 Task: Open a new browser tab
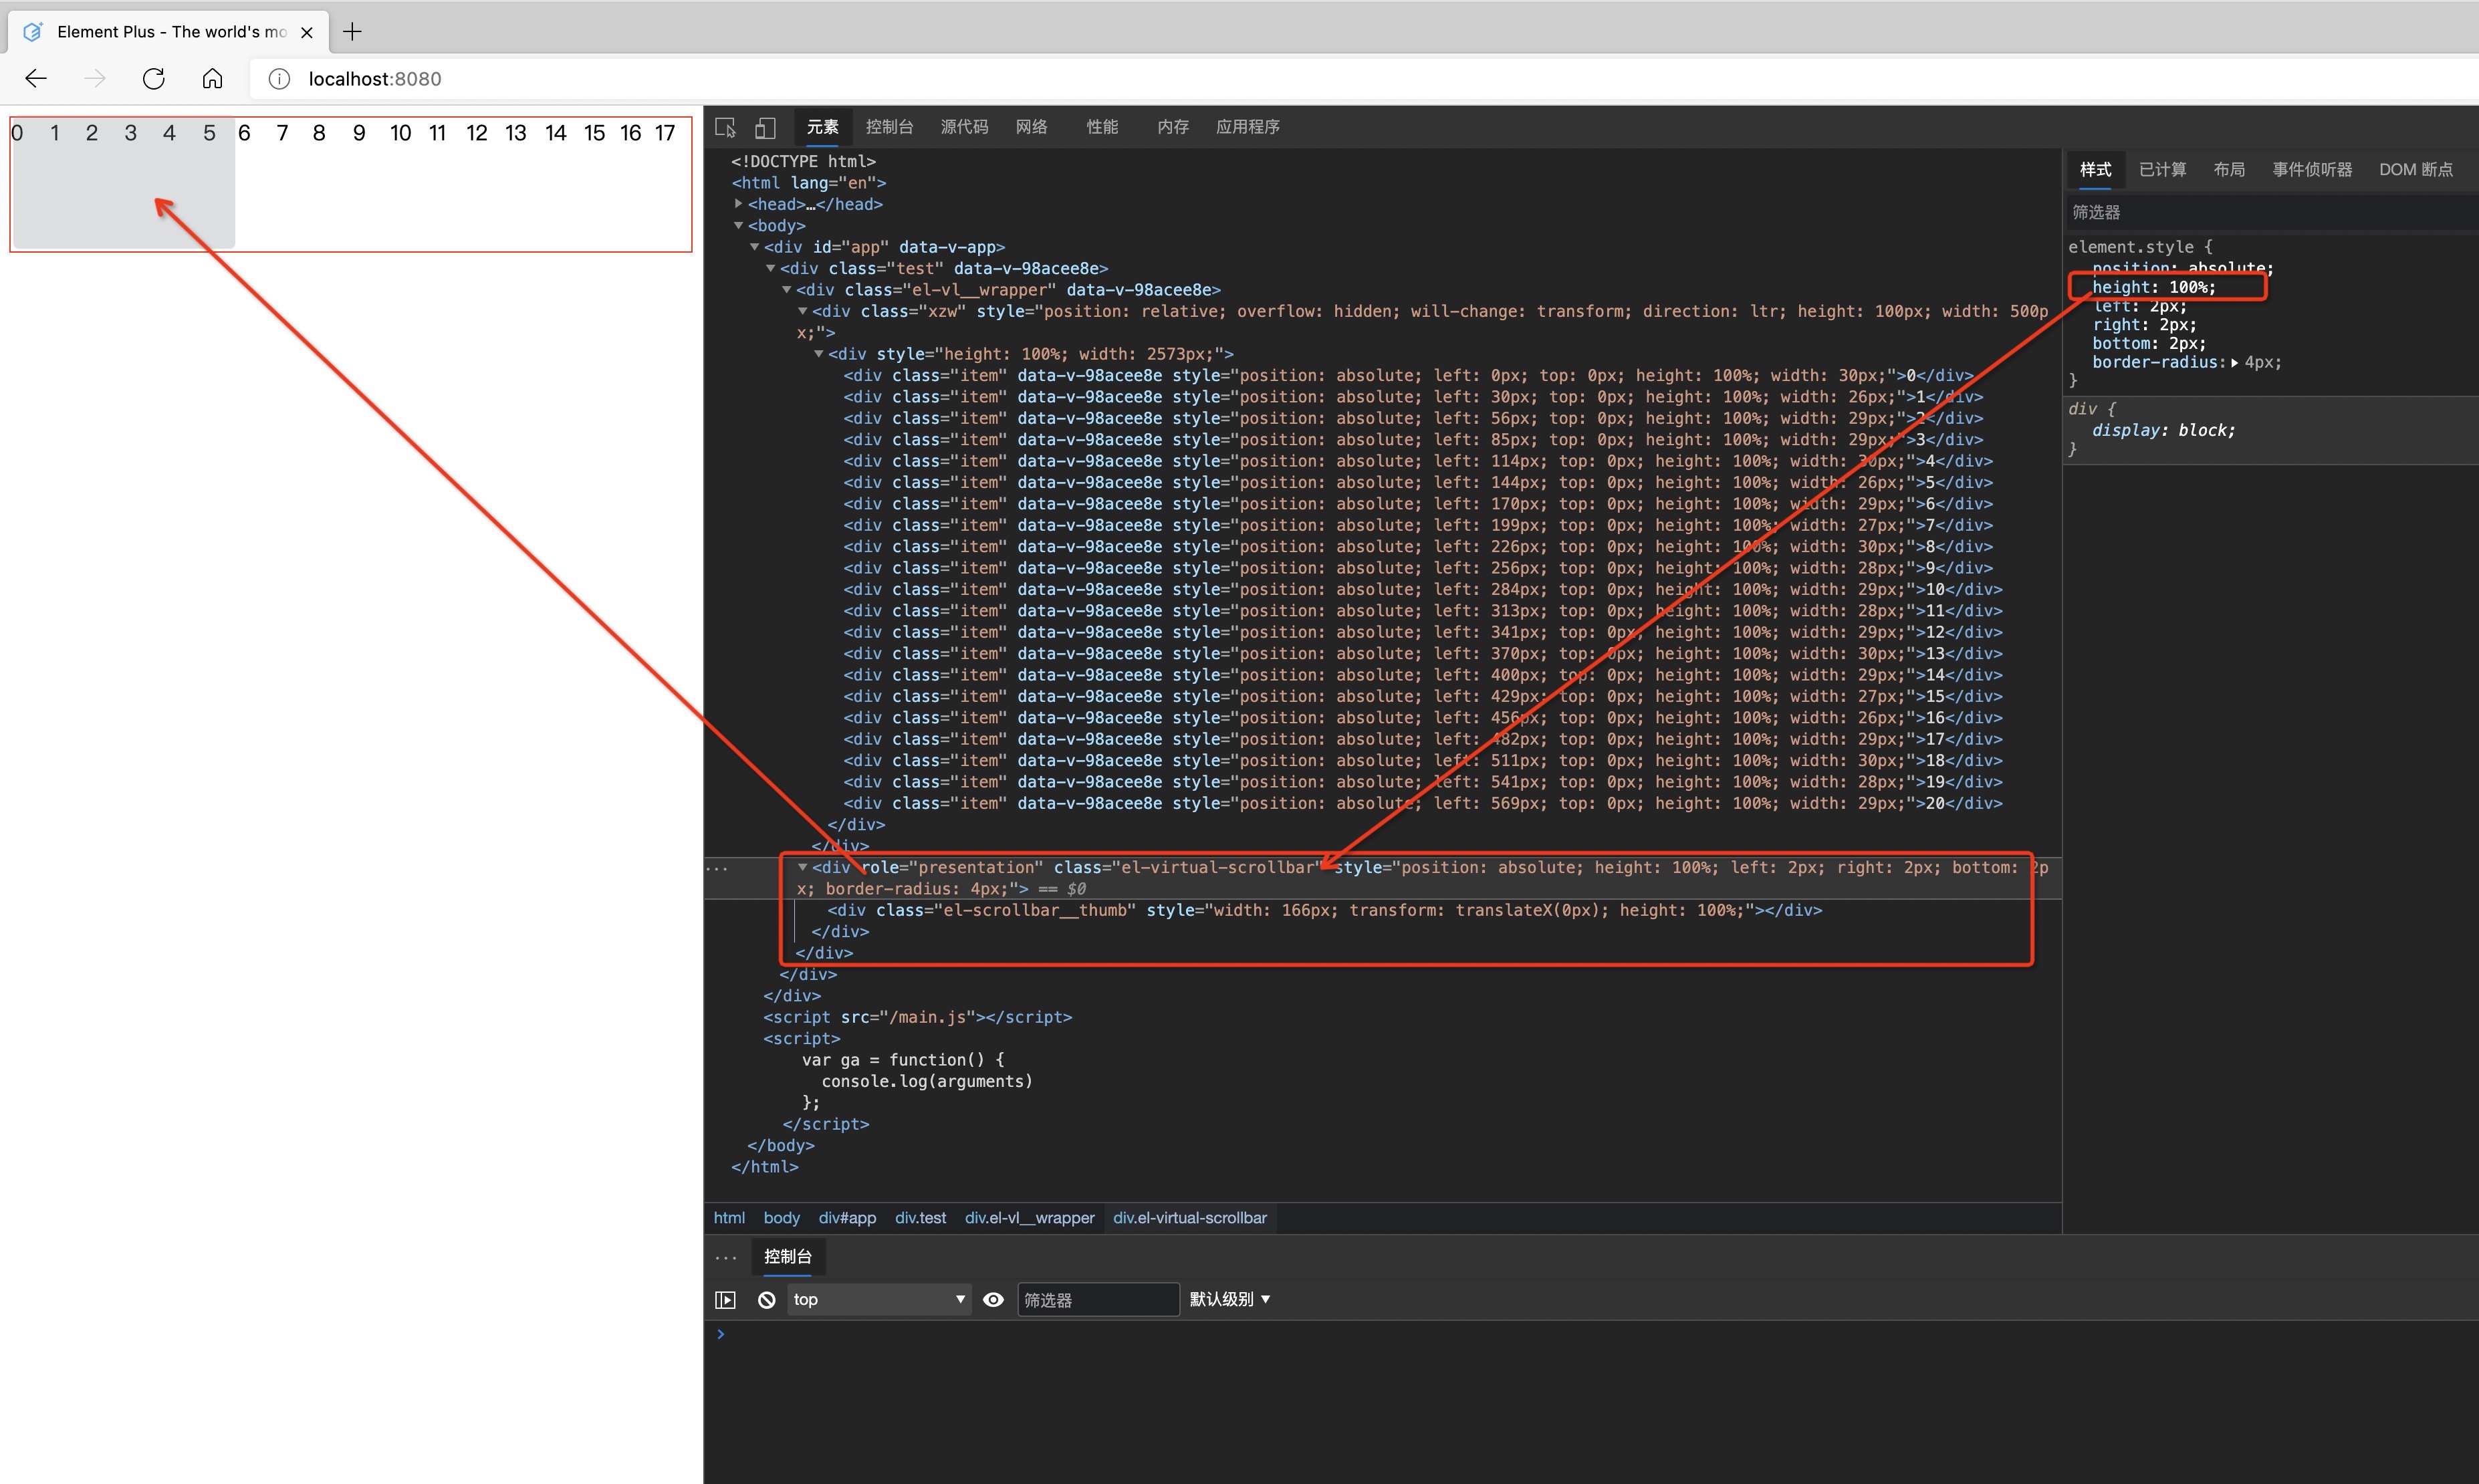pyautogui.click(x=352, y=32)
